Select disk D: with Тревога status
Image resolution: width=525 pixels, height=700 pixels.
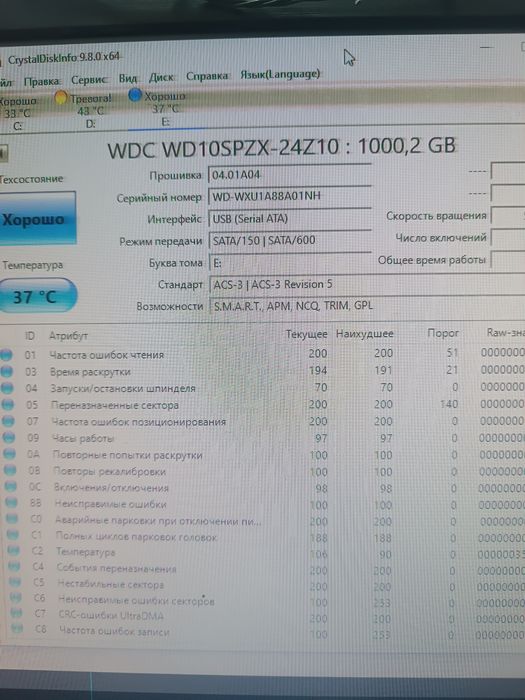tap(85, 110)
